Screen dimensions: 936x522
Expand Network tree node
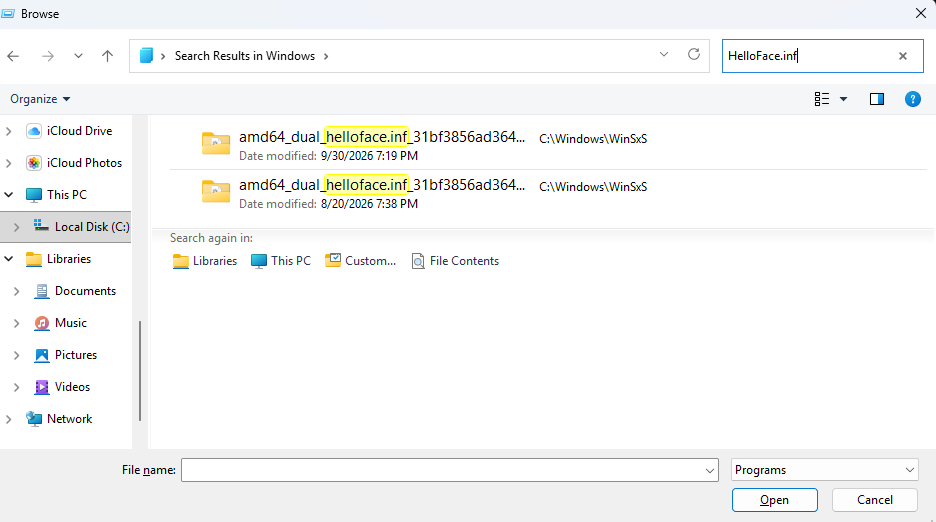pyautogui.click(x=8, y=419)
